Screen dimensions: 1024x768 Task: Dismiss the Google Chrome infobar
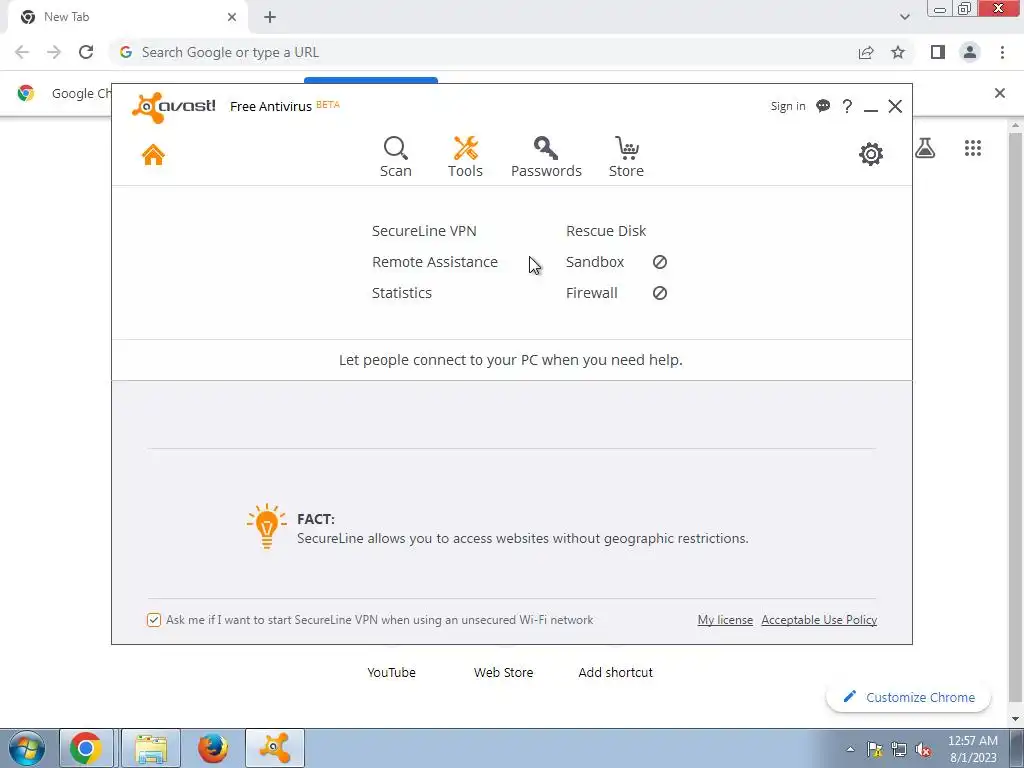(x=1000, y=93)
